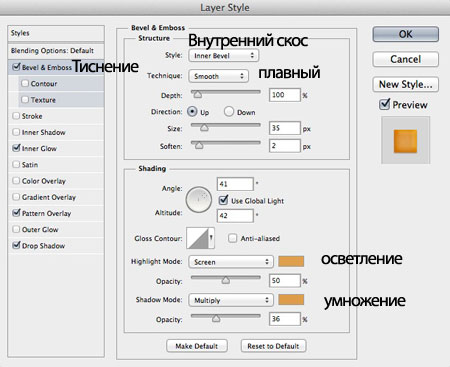Image resolution: width=450 pixels, height=367 pixels.
Task: Click the Angle field showing 41
Action: coord(235,184)
